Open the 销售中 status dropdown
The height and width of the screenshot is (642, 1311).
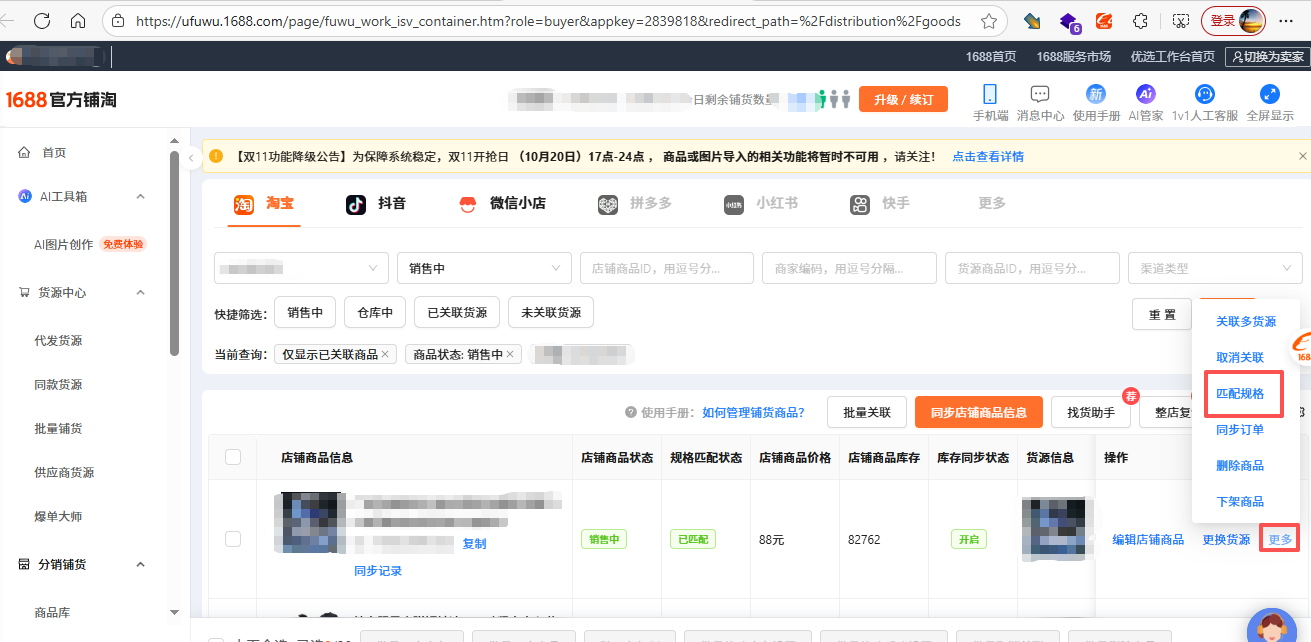pos(484,268)
